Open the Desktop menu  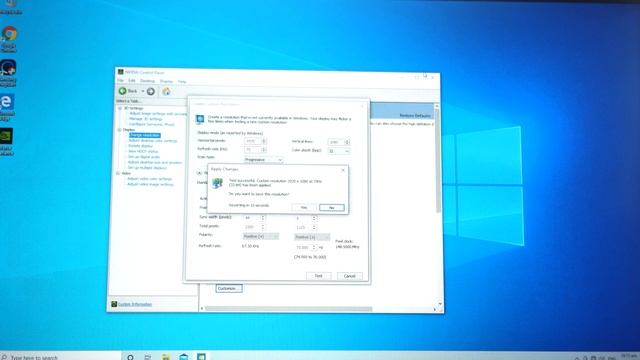[147, 81]
